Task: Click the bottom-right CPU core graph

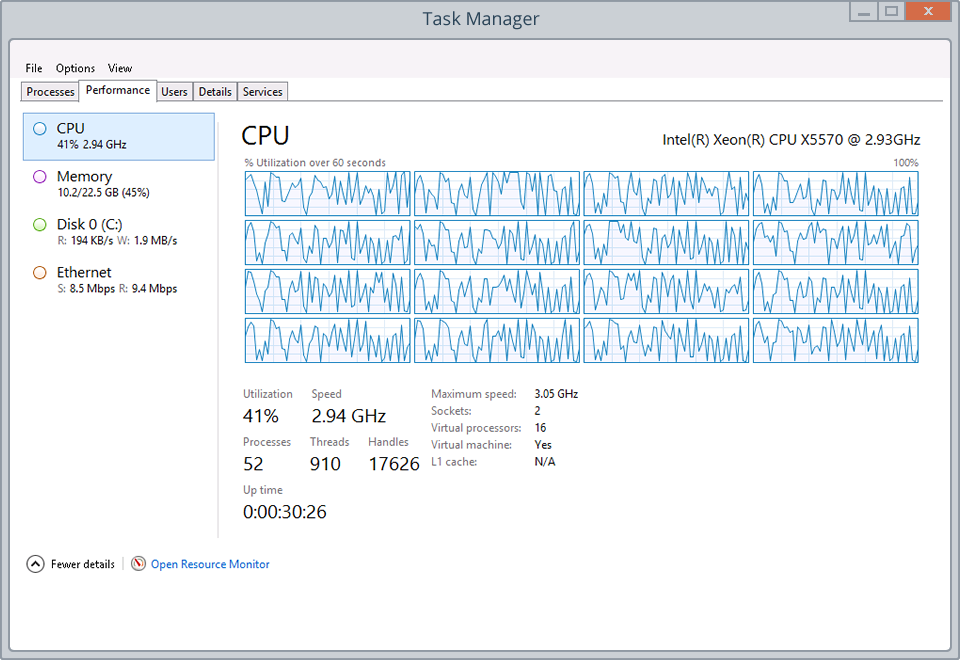Action: tap(835, 340)
